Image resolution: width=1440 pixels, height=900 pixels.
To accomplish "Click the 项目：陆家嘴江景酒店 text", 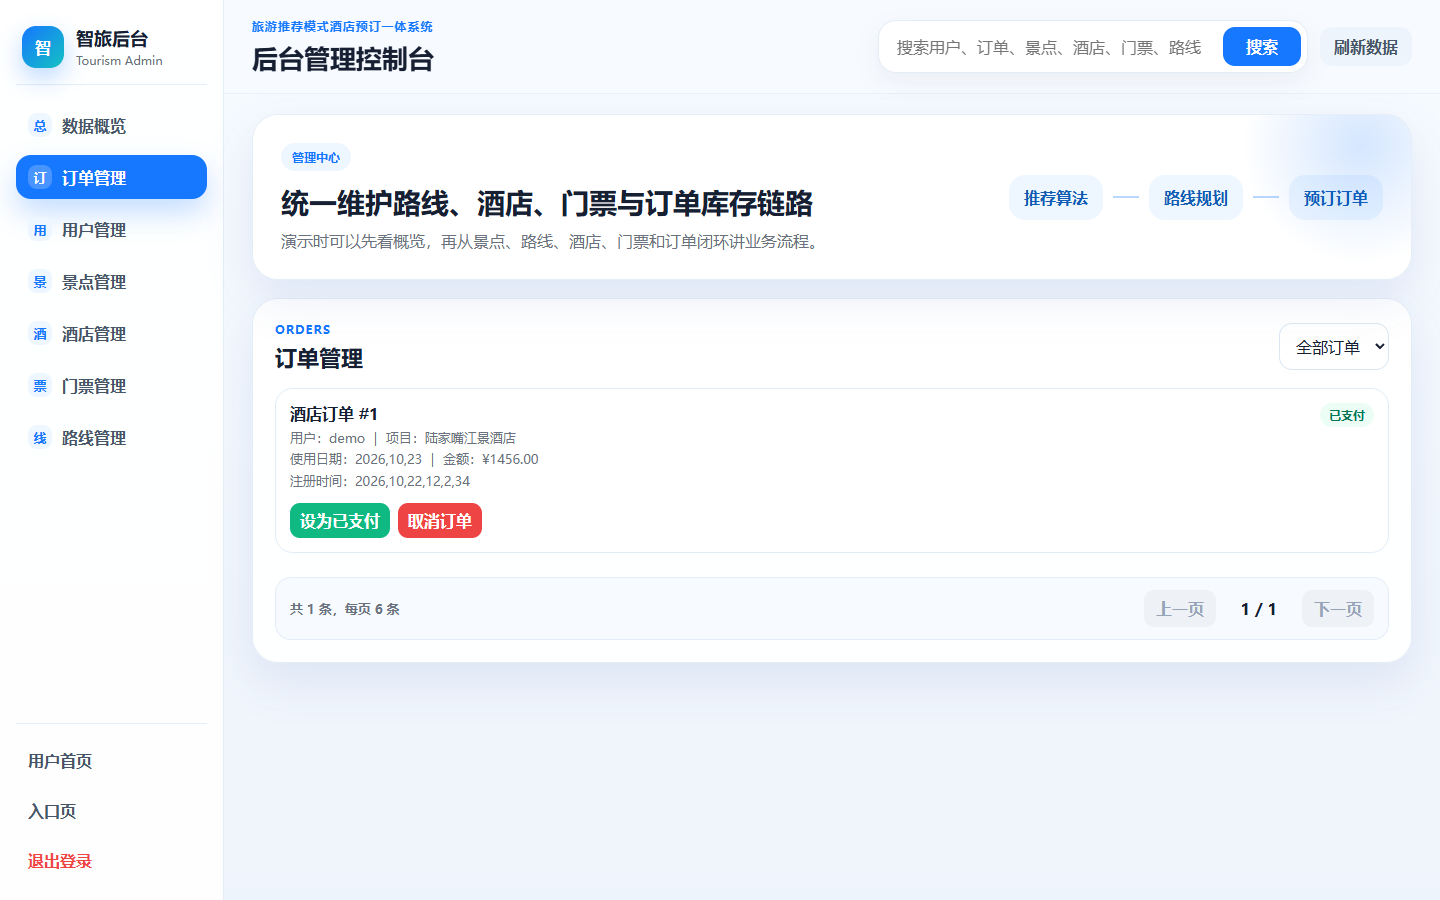I will pyautogui.click(x=451, y=438).
